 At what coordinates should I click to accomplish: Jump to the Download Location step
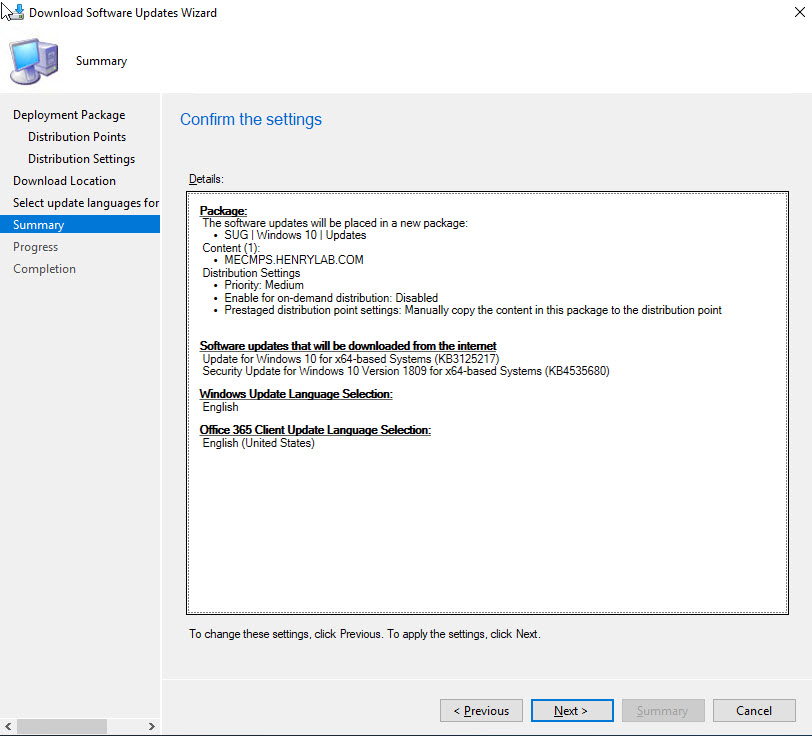coord(64,181)
